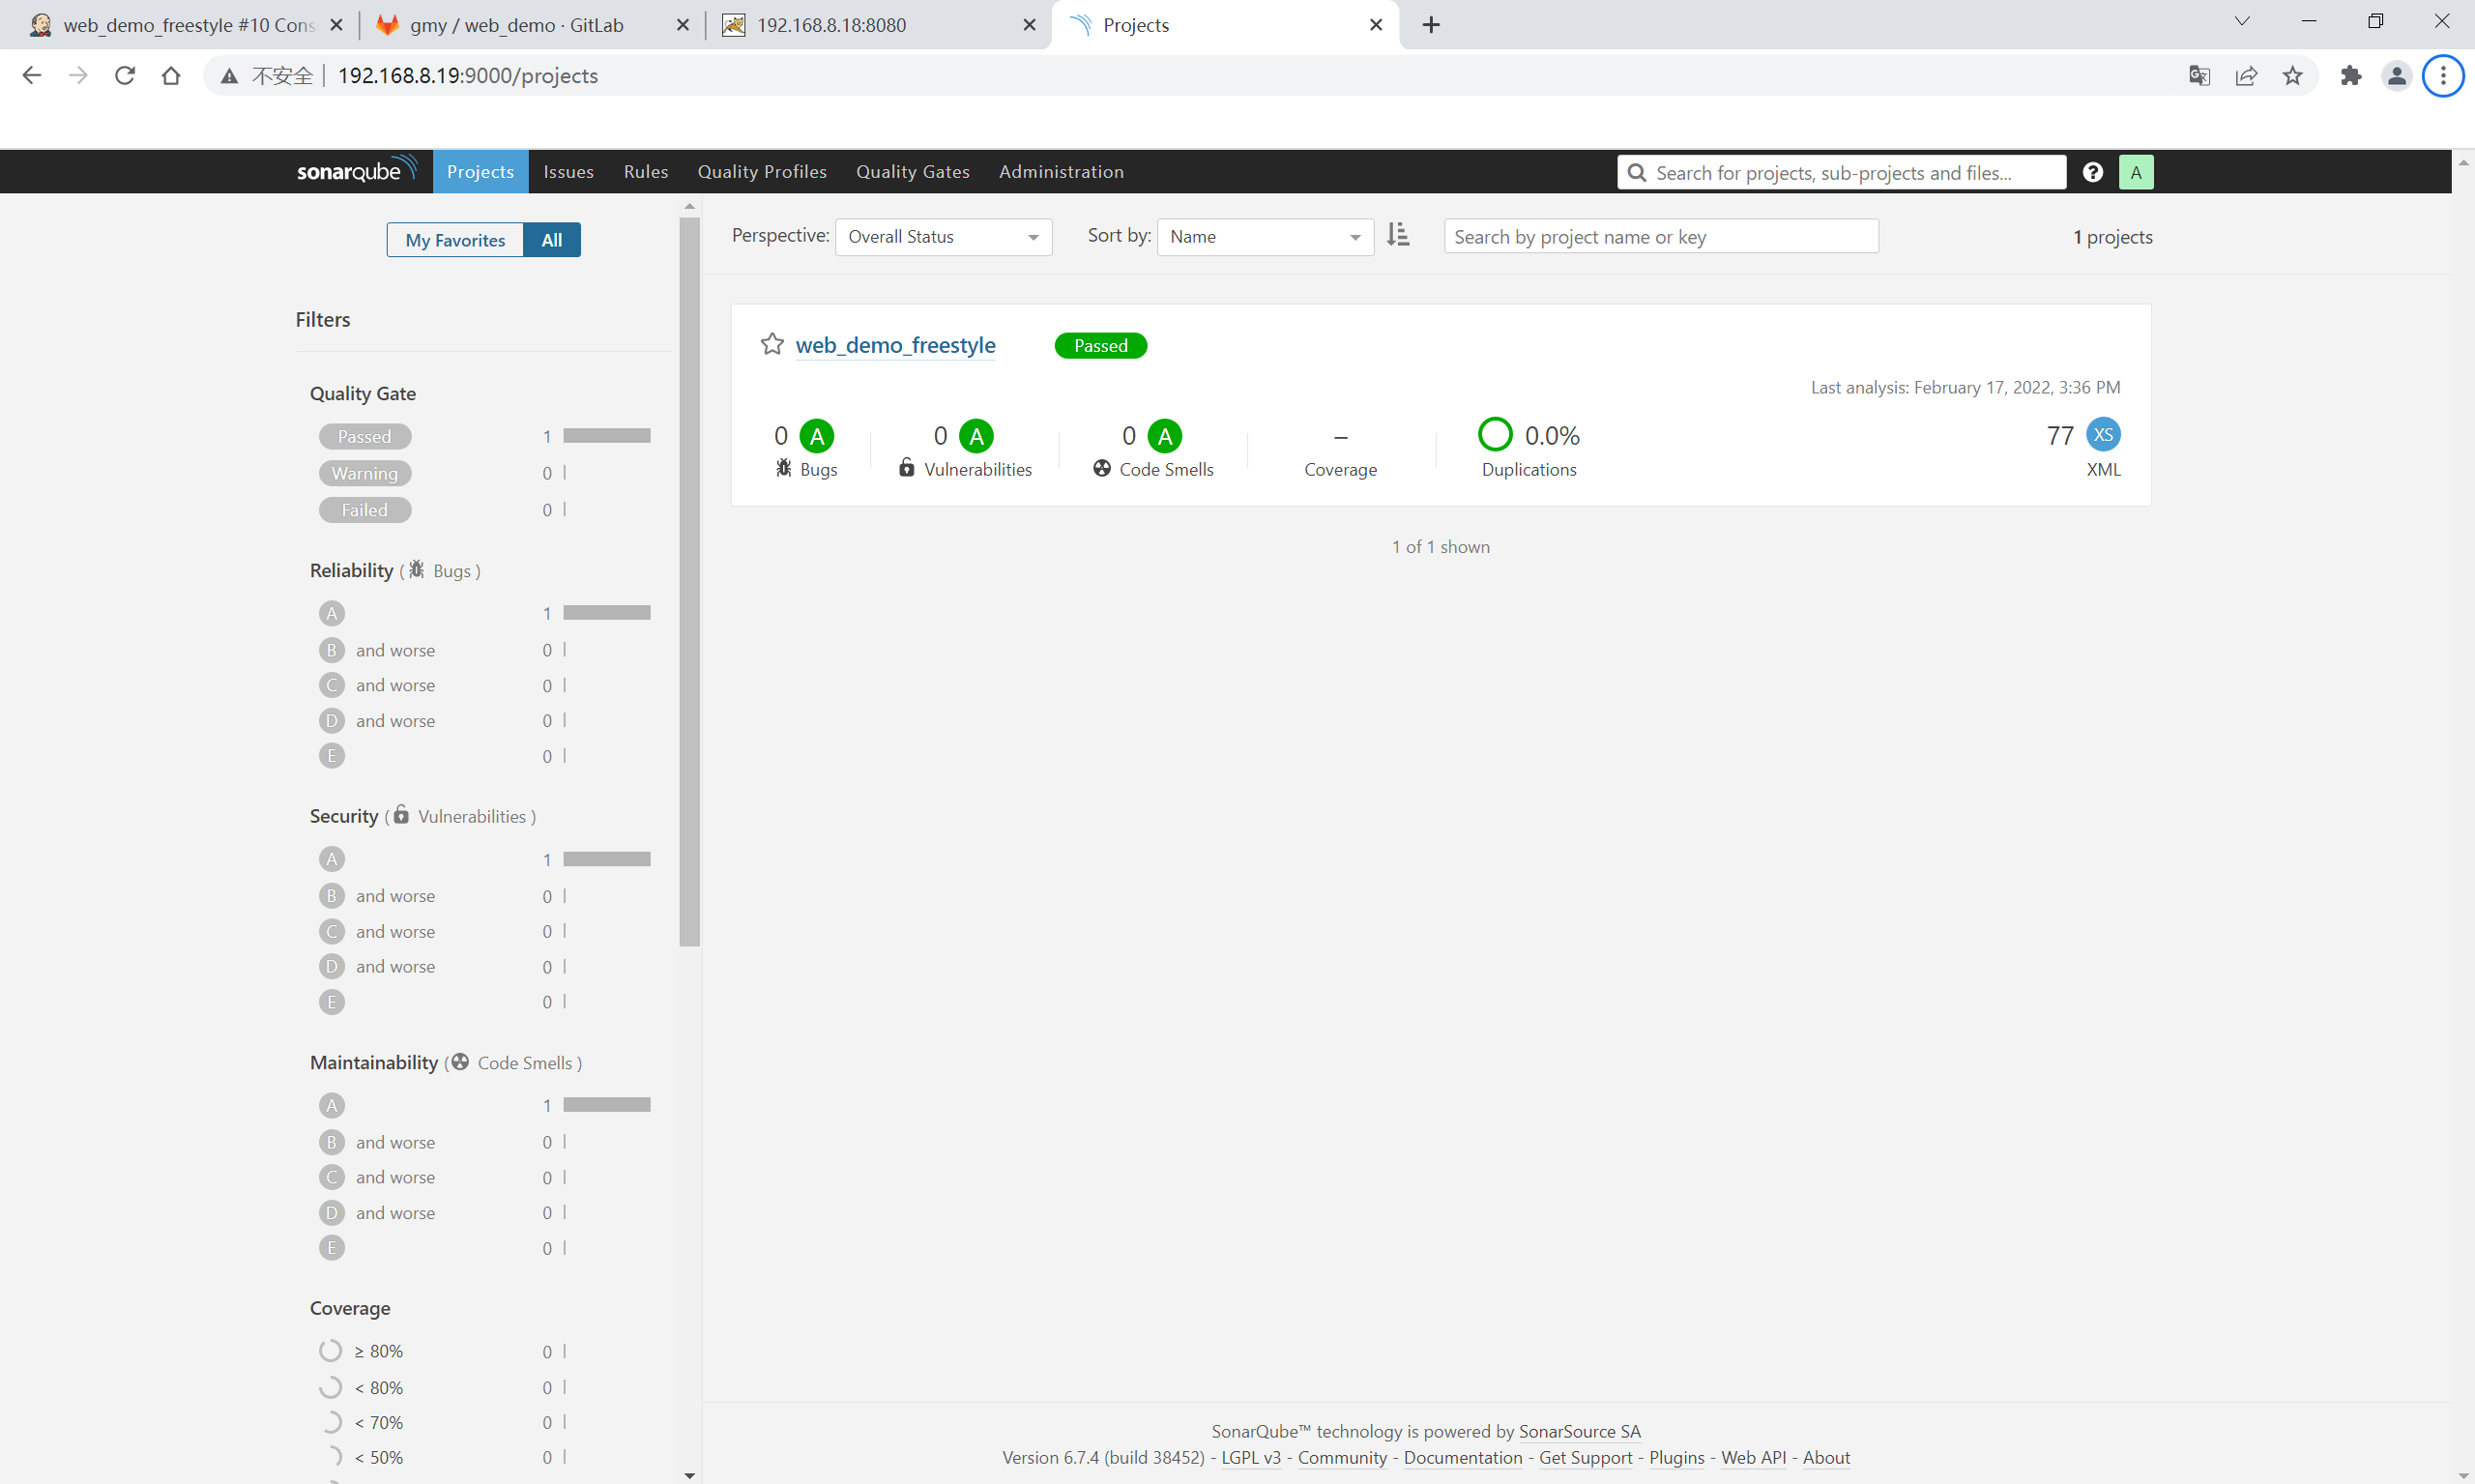This screenshot has height=1484, width=2475.
Task: Open the Documentation footer link
Action: [x=1462, y=1457]
